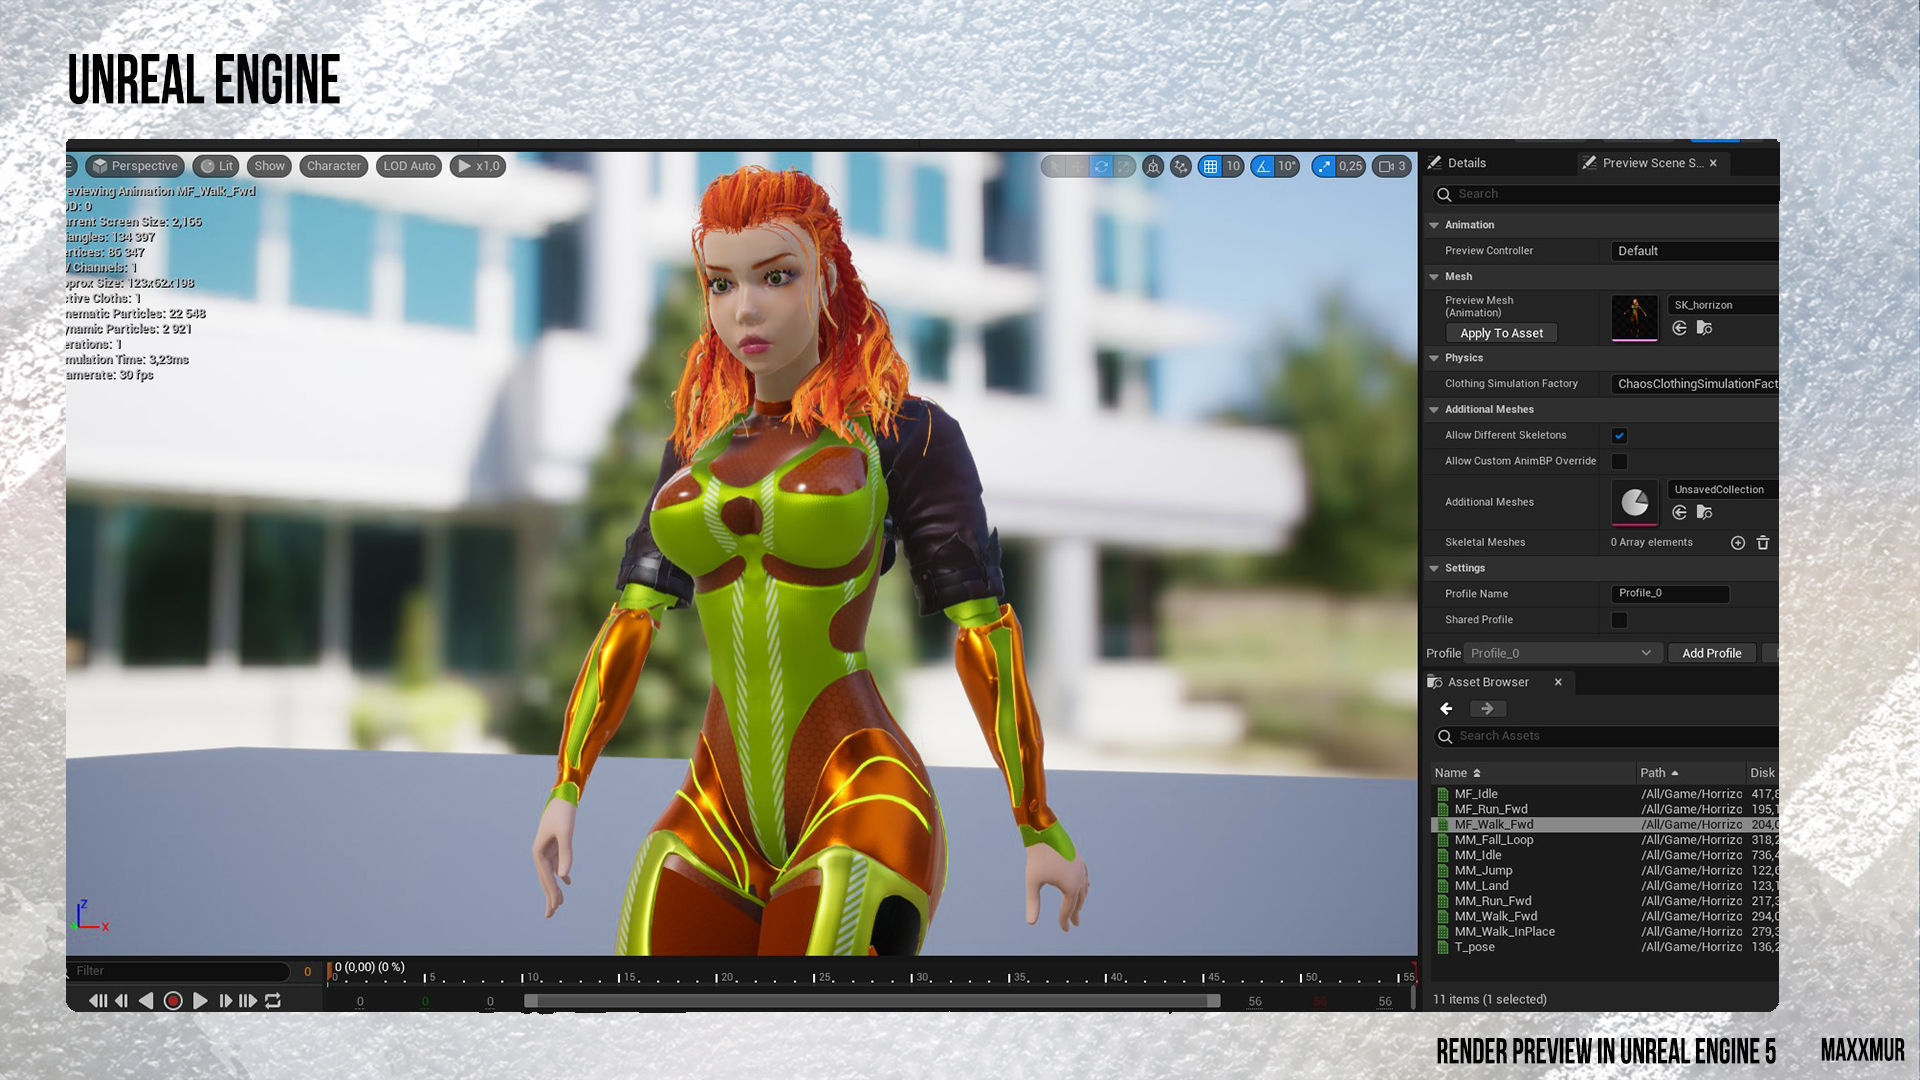Select the dimmed translate move tool

pos(1077,166)
